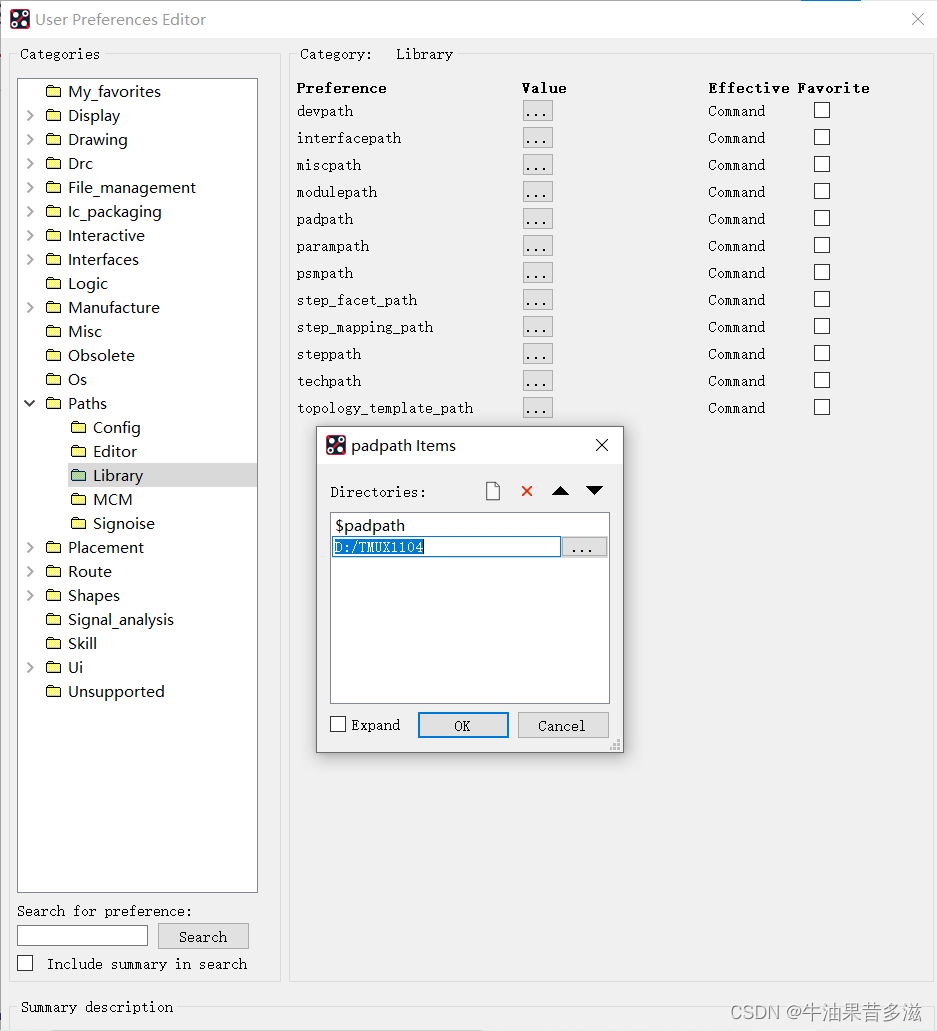
Task: Move directory up with the up arrow
Action: tap(560, 491)
